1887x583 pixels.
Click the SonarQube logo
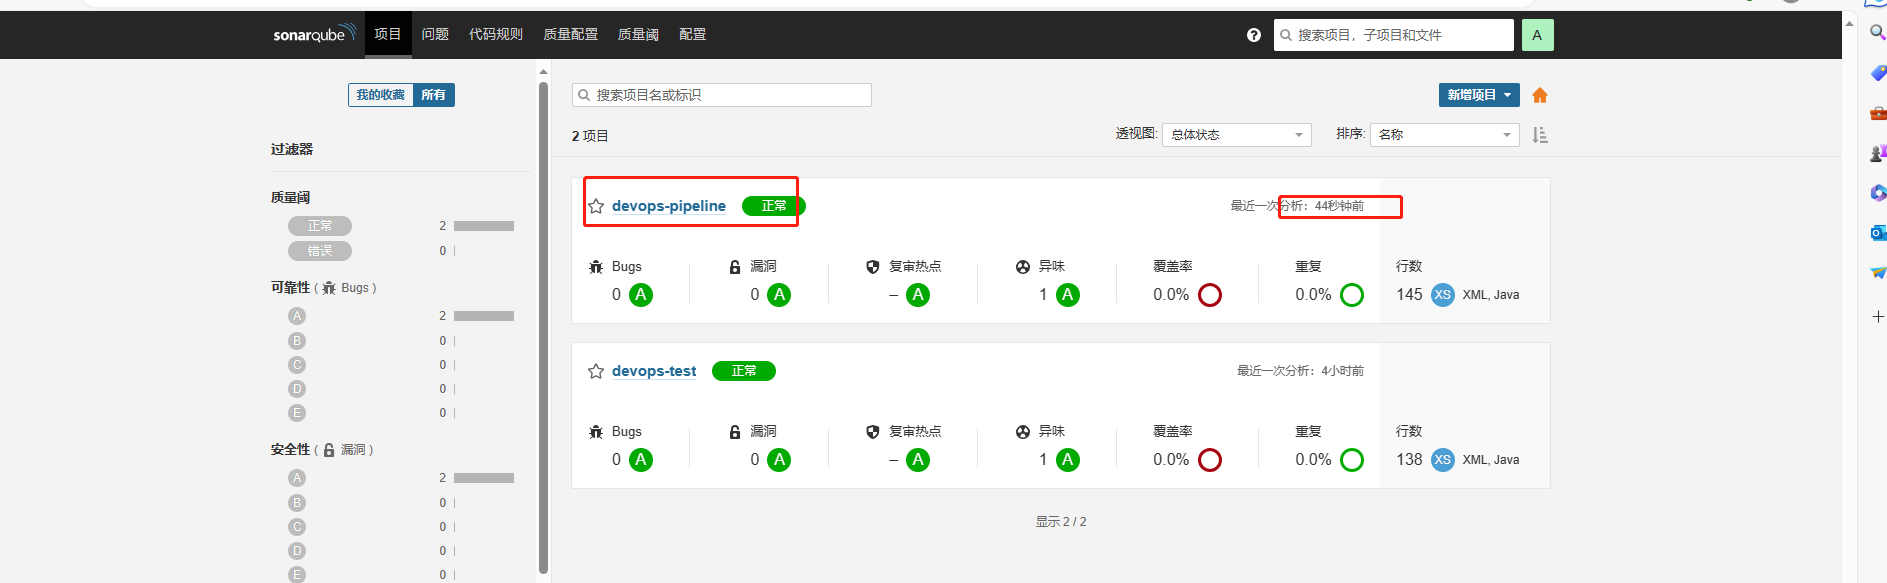coord(313,34)
